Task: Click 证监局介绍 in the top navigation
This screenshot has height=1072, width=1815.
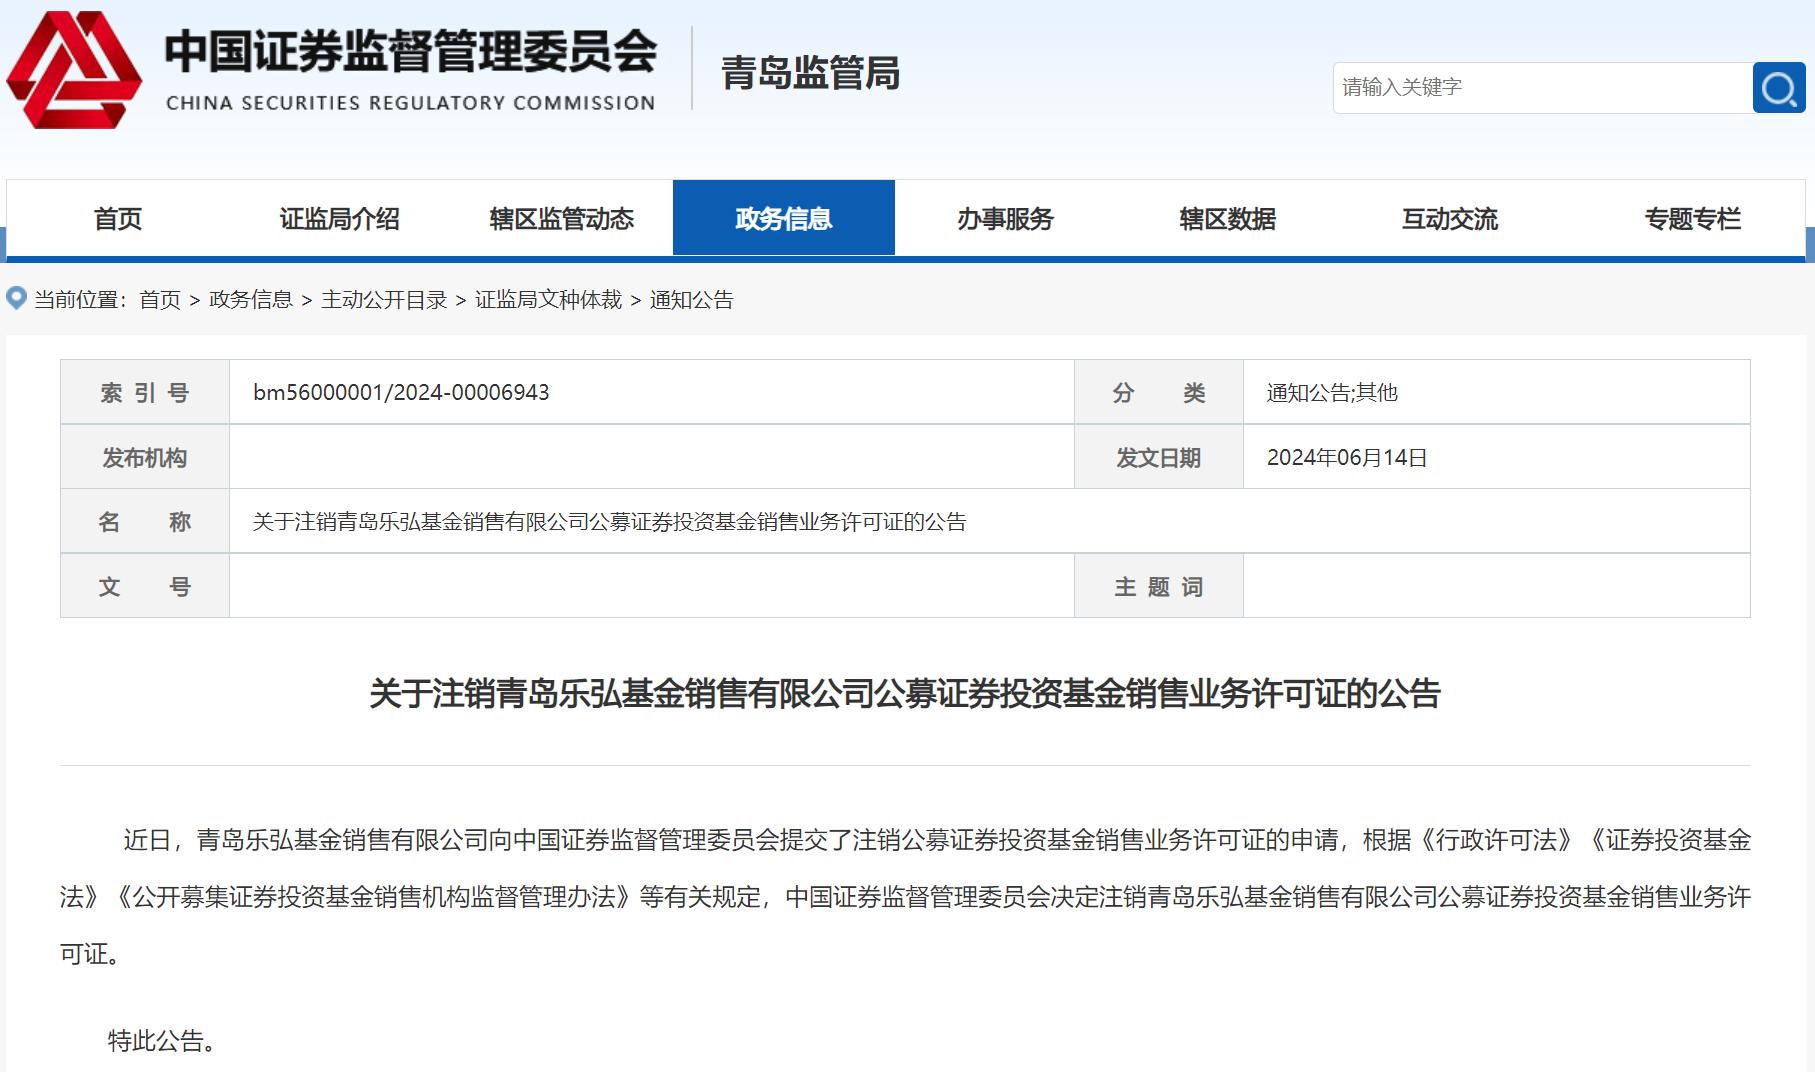Action: pyautogui.click(x=342, y=218)
